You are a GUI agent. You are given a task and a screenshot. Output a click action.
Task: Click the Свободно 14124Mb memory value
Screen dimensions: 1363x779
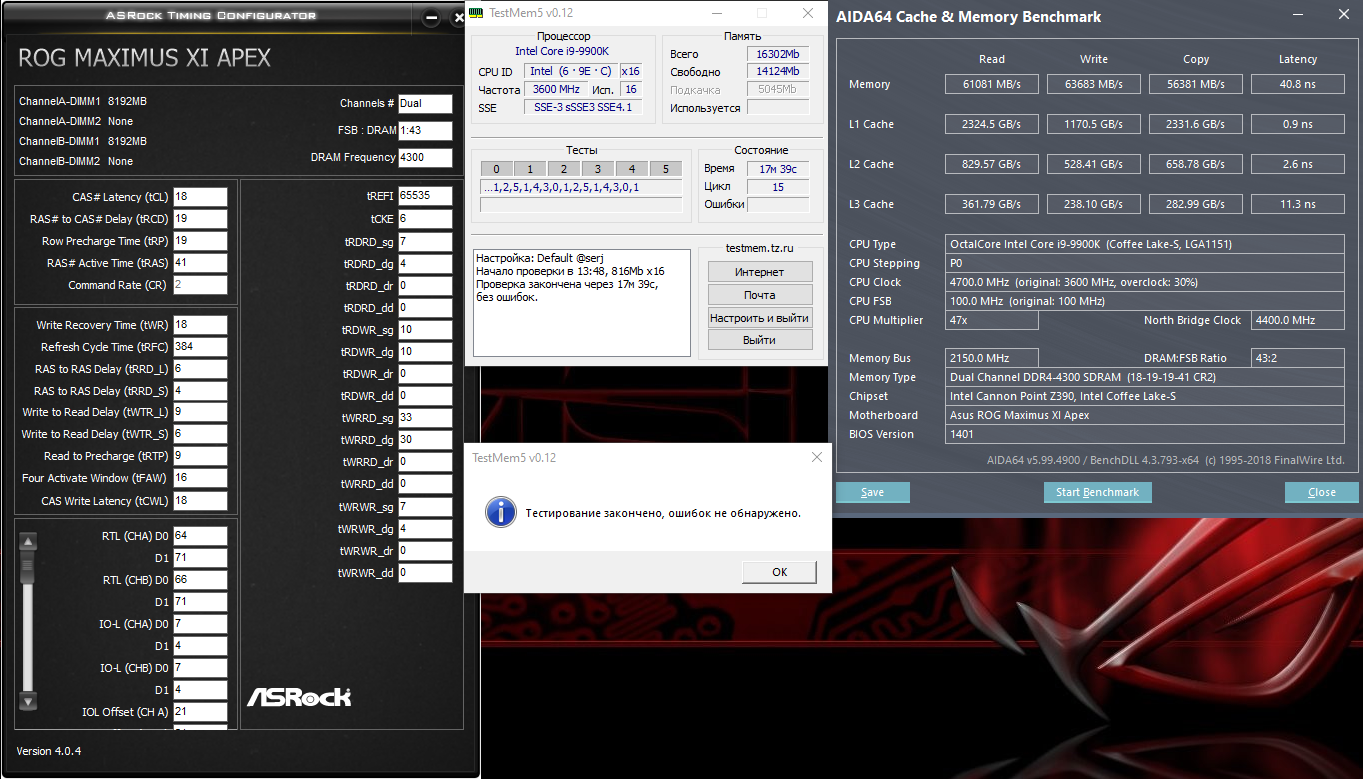(778, 72)
